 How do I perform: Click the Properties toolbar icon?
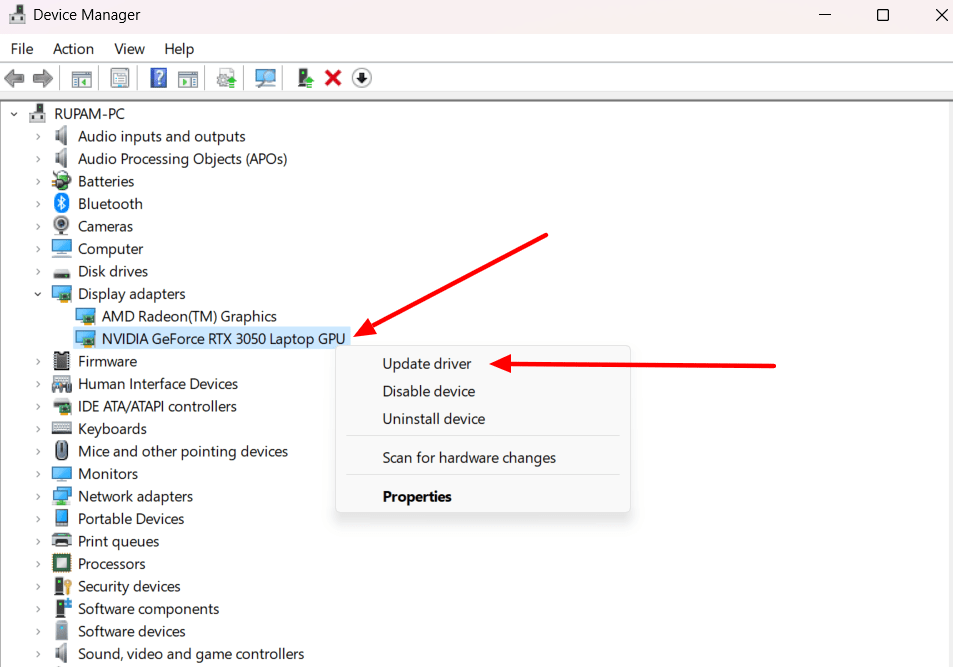coord(120,78)
